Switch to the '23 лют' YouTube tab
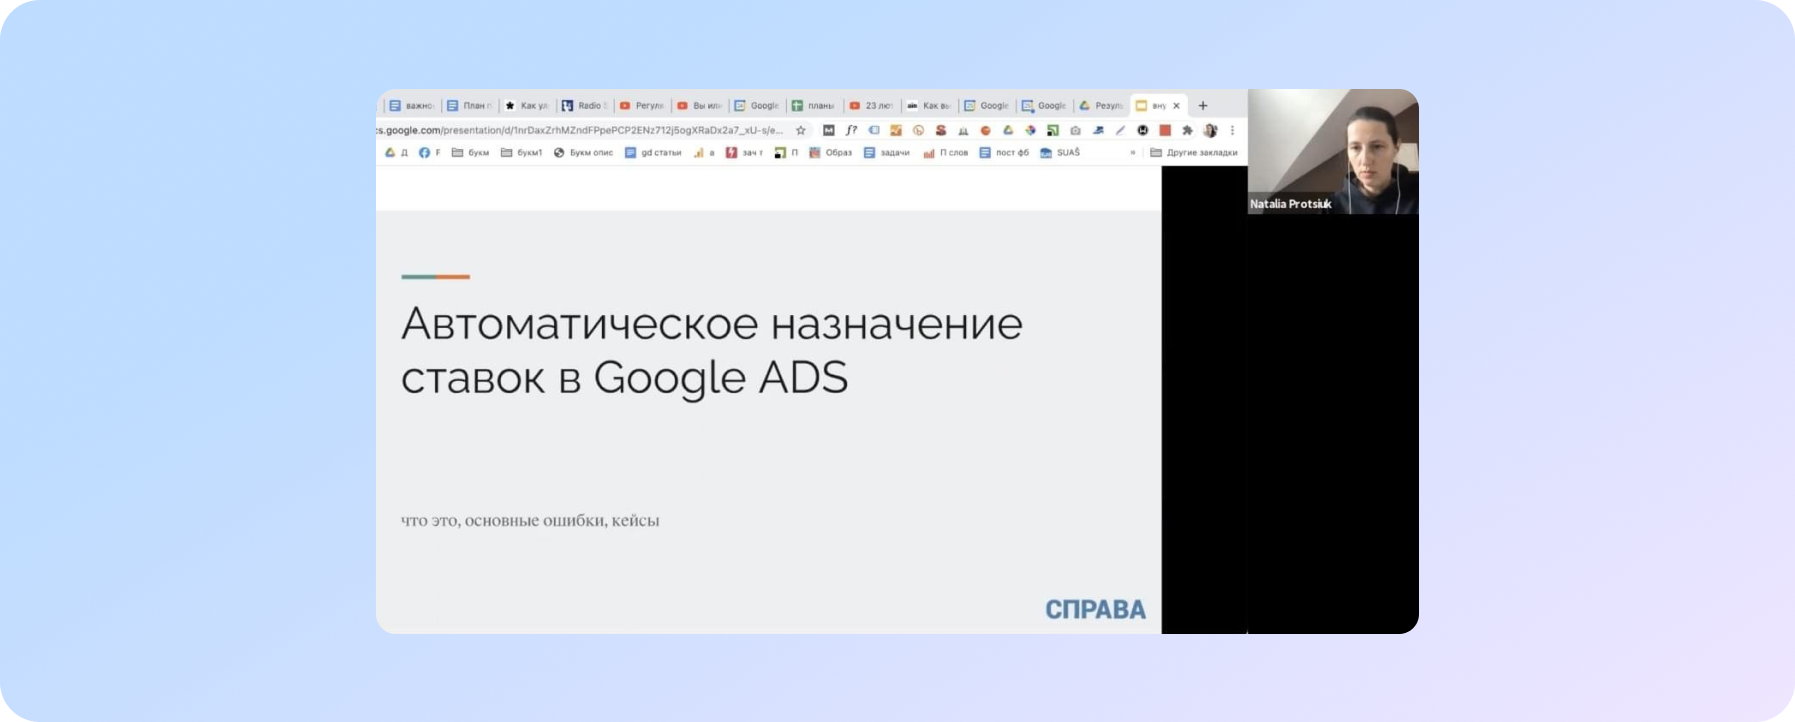 [872, 105]
